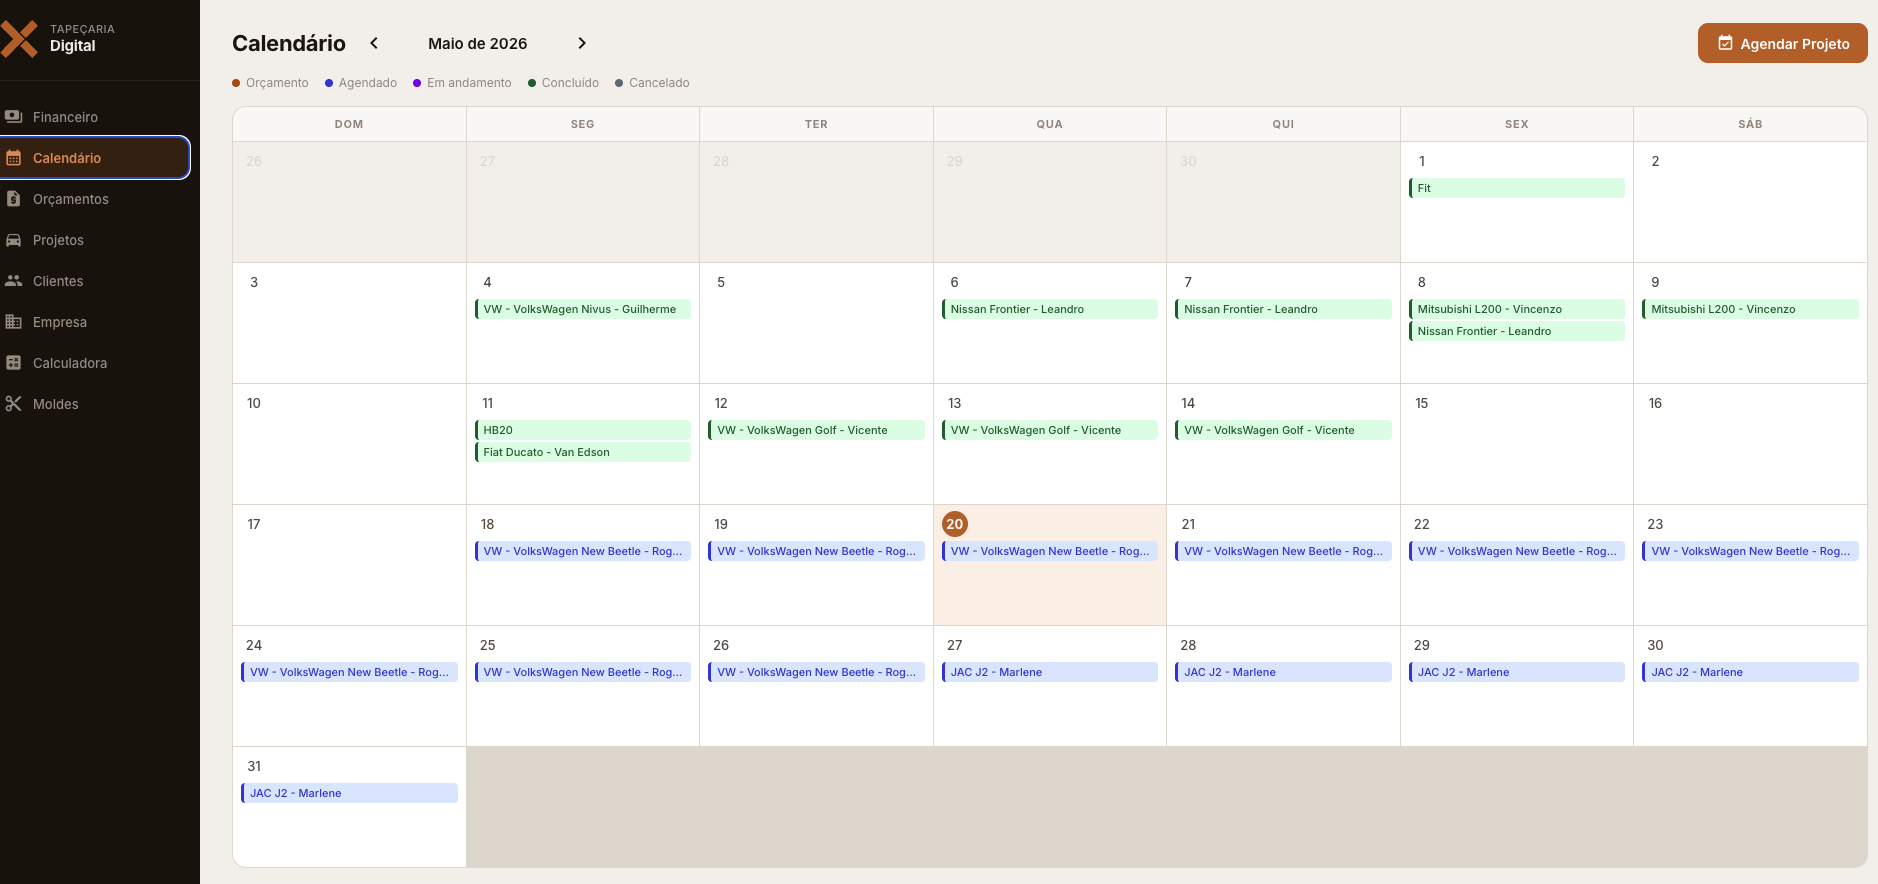
Task: Open the Fit event on May 1
Action: coord(1516,188)
